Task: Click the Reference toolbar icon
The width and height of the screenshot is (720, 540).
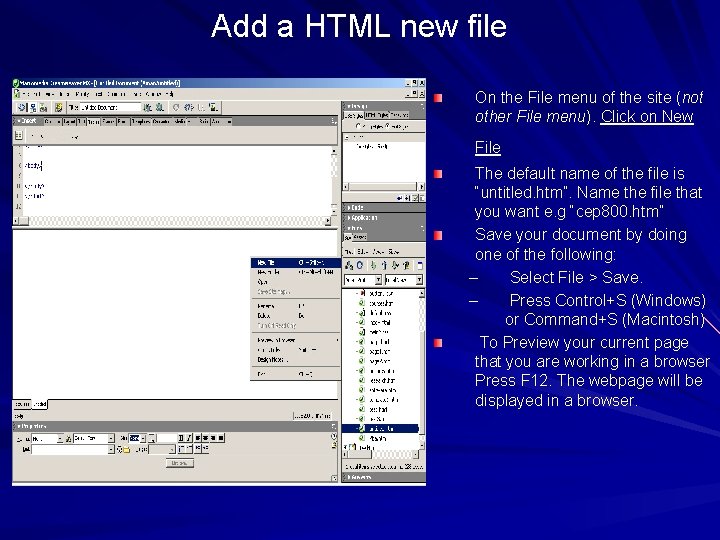Action: tap(188, 107)
